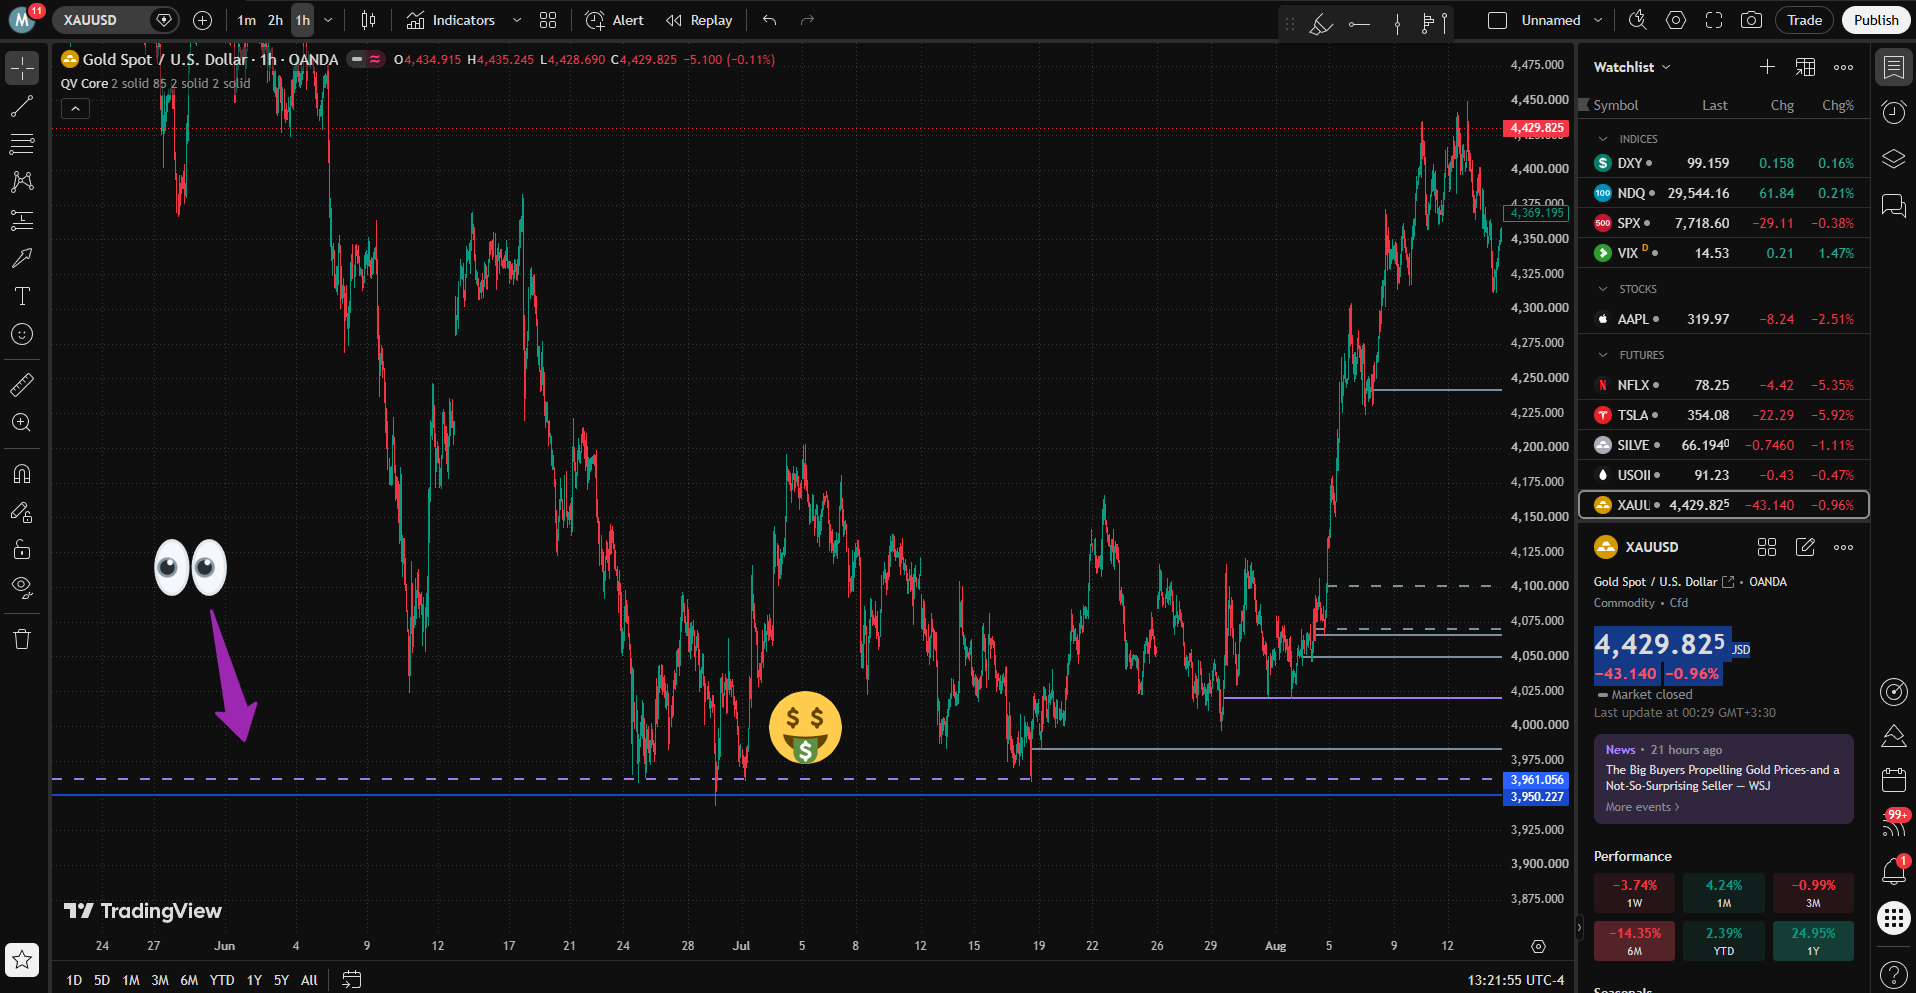Collapse the indicator legend arrow
Viewport: 1916px width, 993px height.
click(x=75, y=108)
